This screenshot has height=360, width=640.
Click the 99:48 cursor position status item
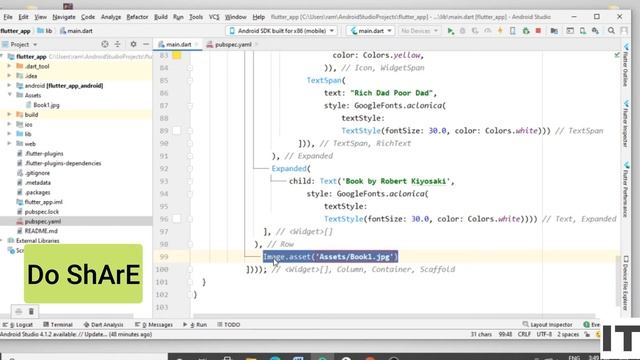tap(505, 334)
